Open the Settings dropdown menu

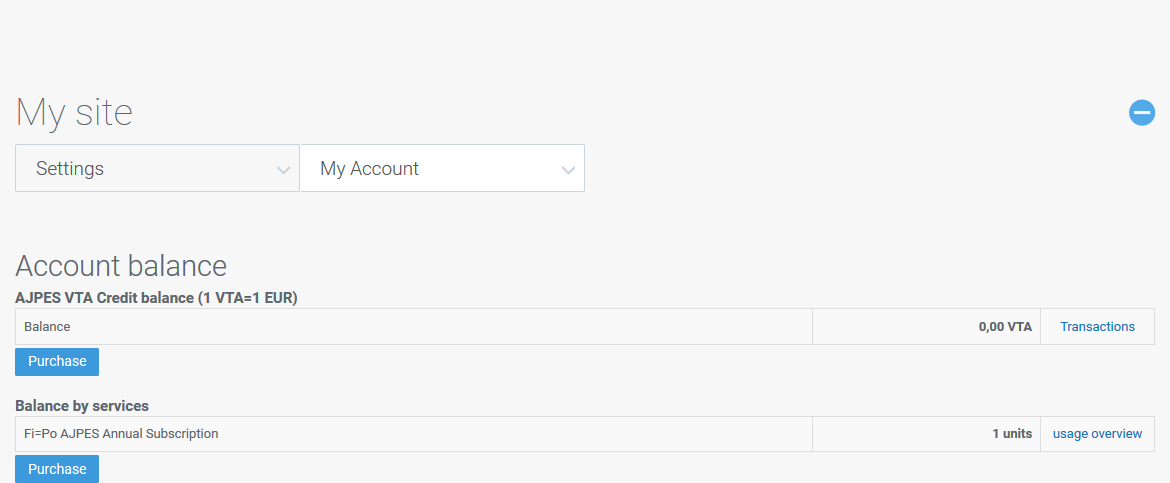point(157,168)
